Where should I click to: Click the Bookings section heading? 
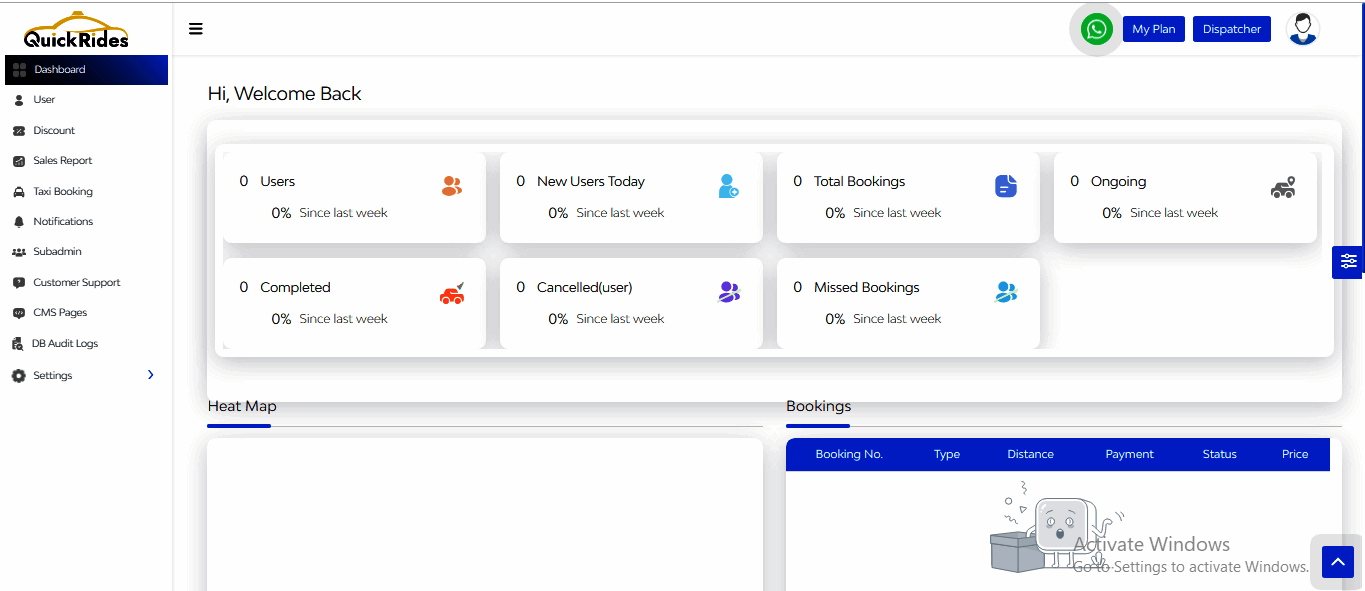(819, 406)
